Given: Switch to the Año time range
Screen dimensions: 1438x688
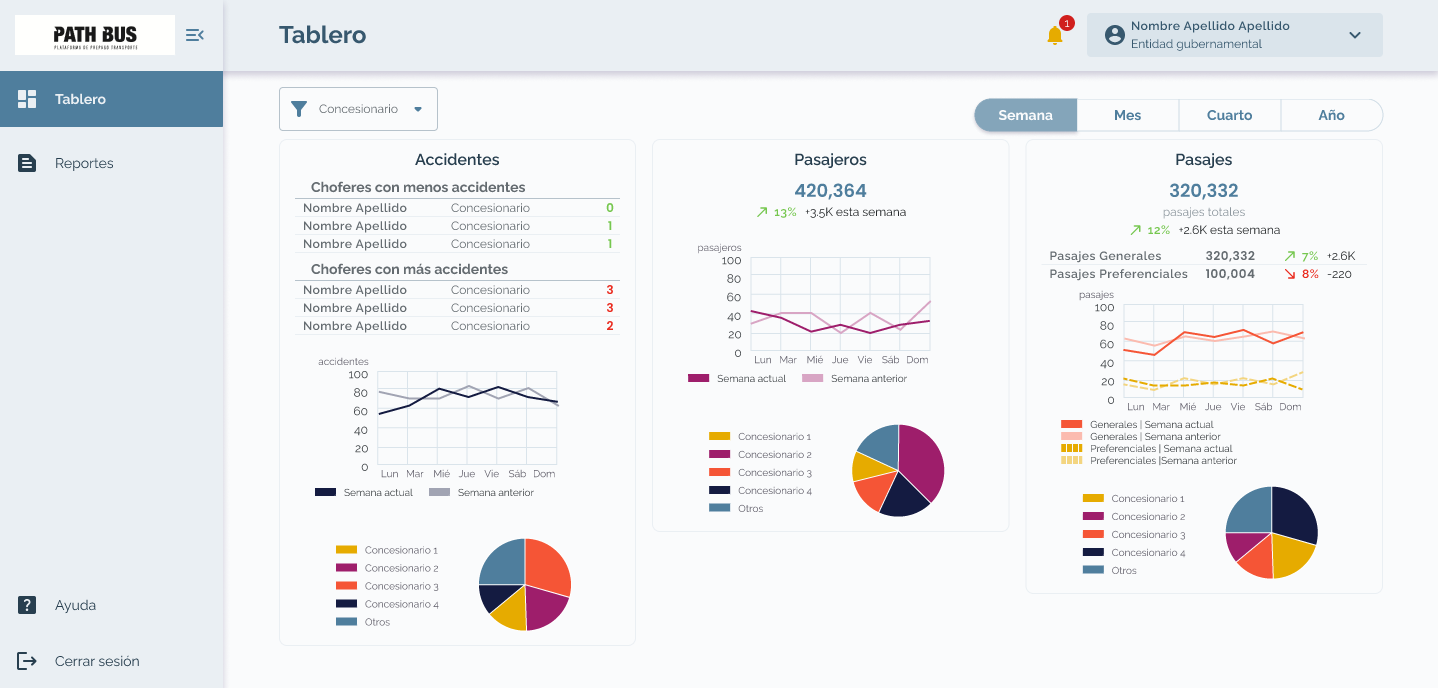Looking at the screenshot, I should coord(1332,115).
